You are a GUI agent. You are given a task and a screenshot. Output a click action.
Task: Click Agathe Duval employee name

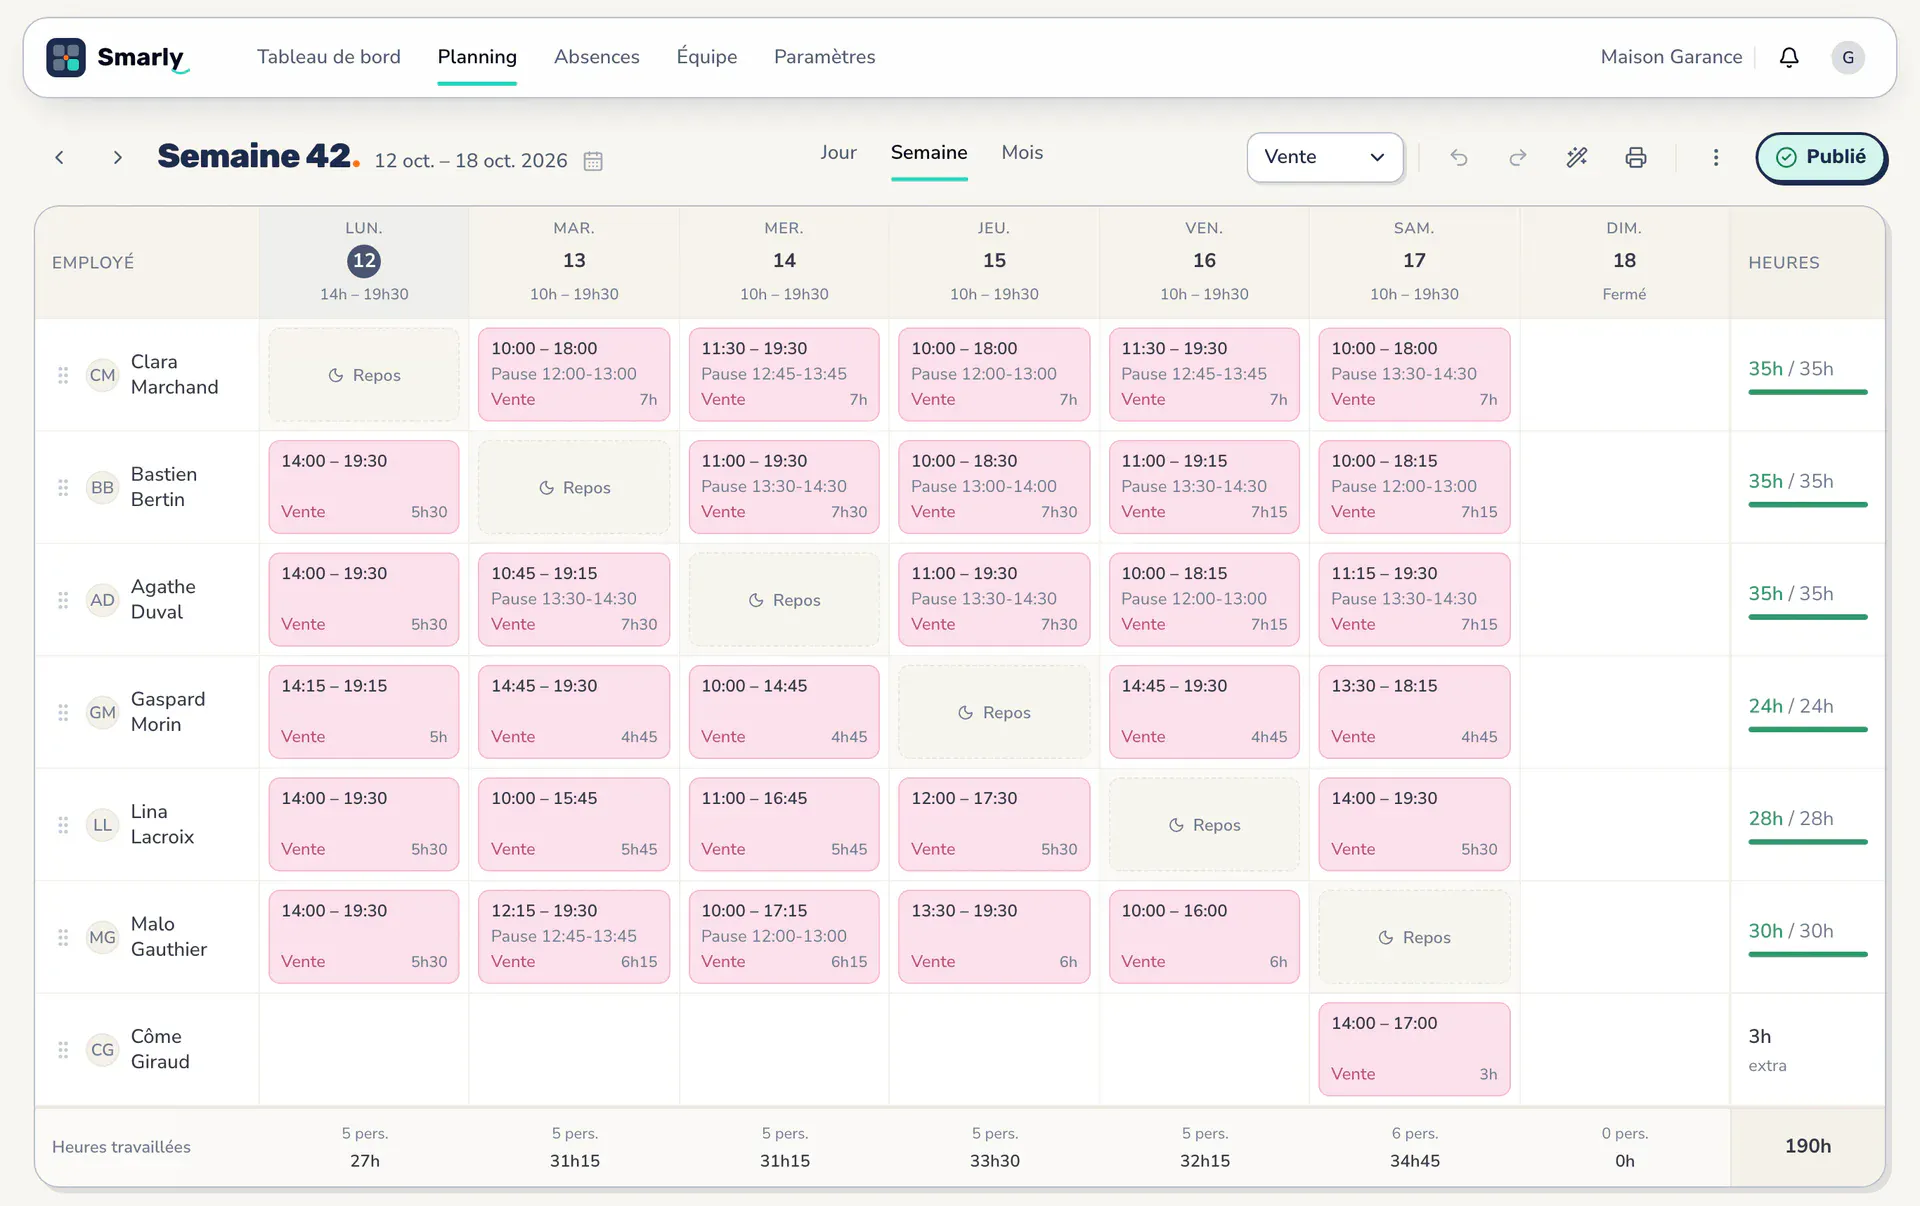point(163,599)
